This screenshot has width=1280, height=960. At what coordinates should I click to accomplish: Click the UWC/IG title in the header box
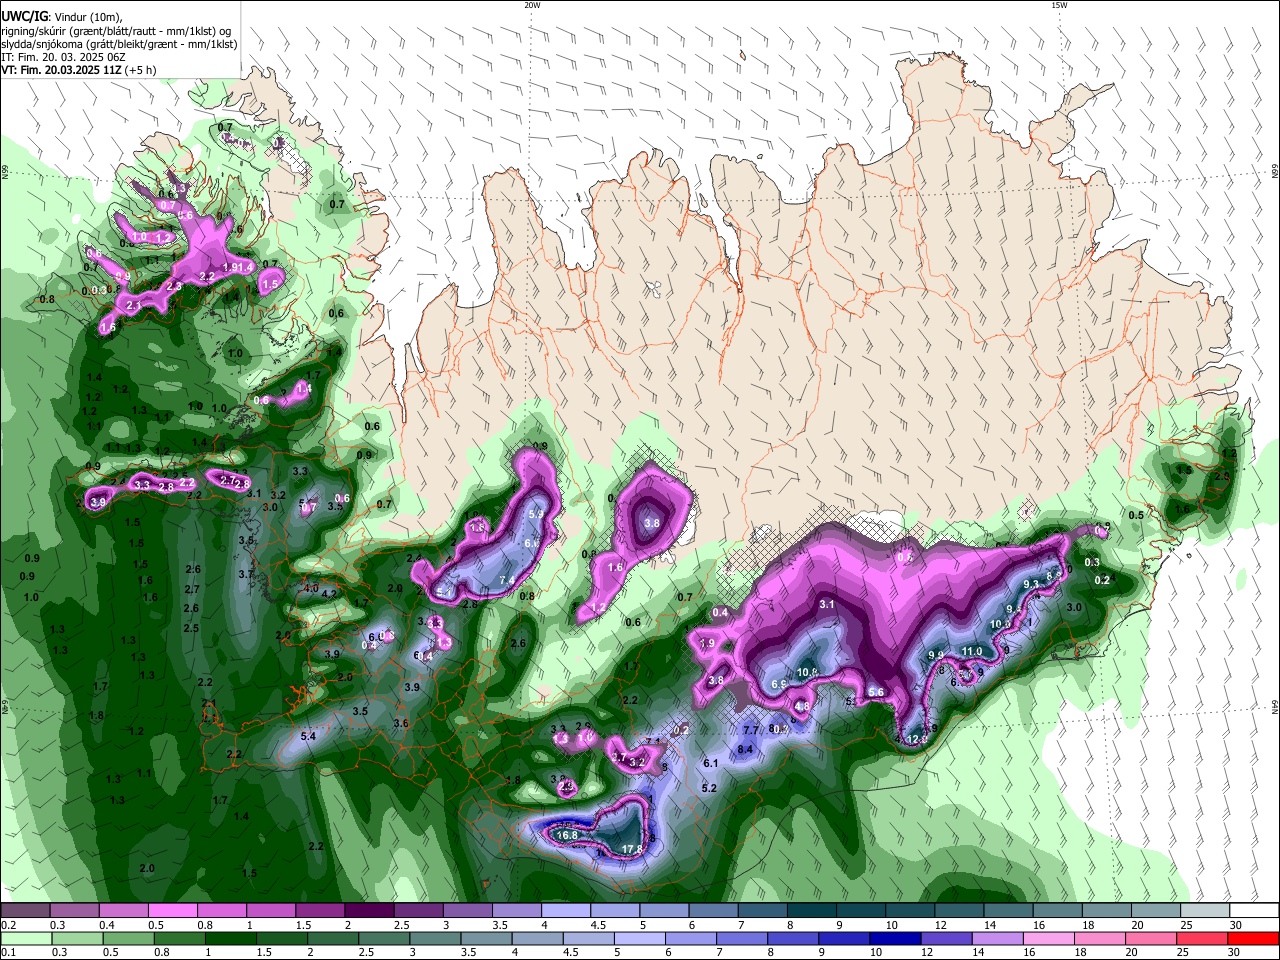click(24, 17)
